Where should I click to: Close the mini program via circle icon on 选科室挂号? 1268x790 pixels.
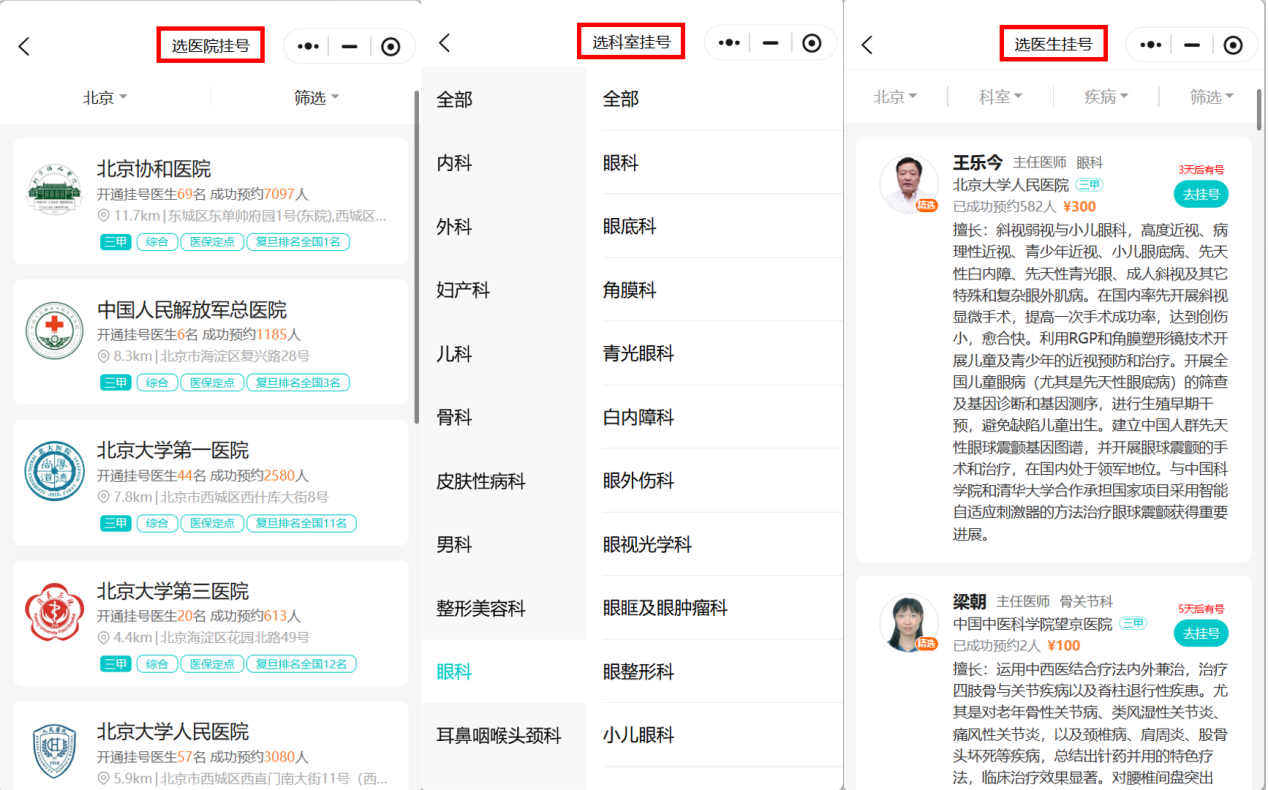click(812, 43)
